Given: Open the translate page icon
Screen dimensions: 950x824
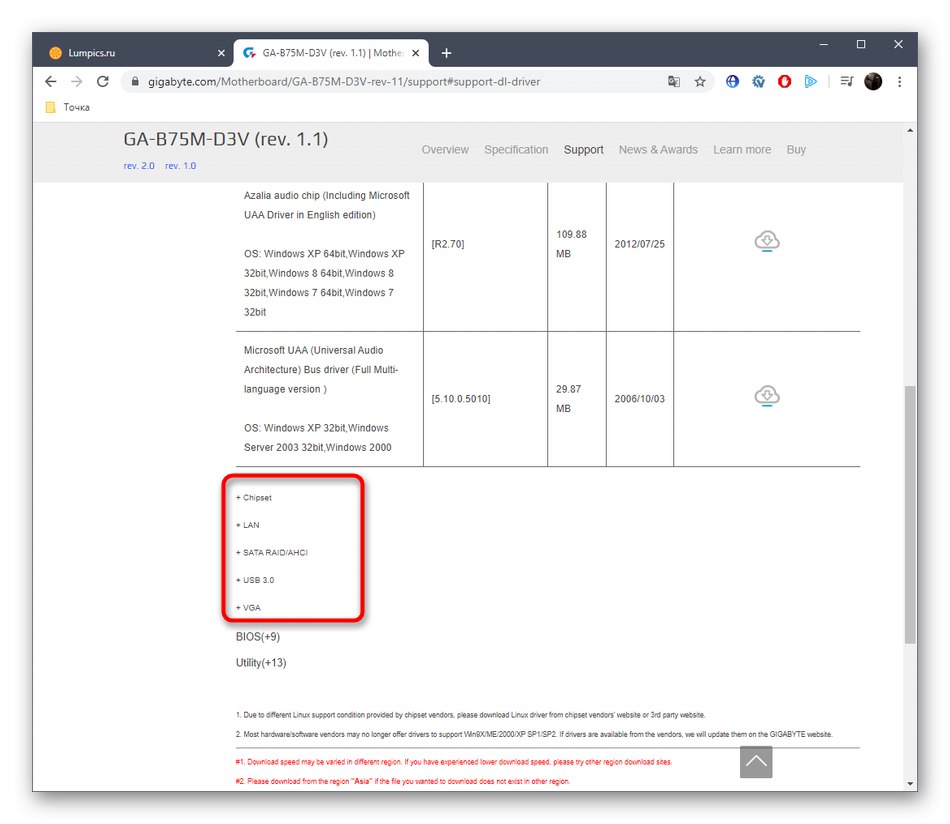Looking at the screenshot, I should point(674,81).
